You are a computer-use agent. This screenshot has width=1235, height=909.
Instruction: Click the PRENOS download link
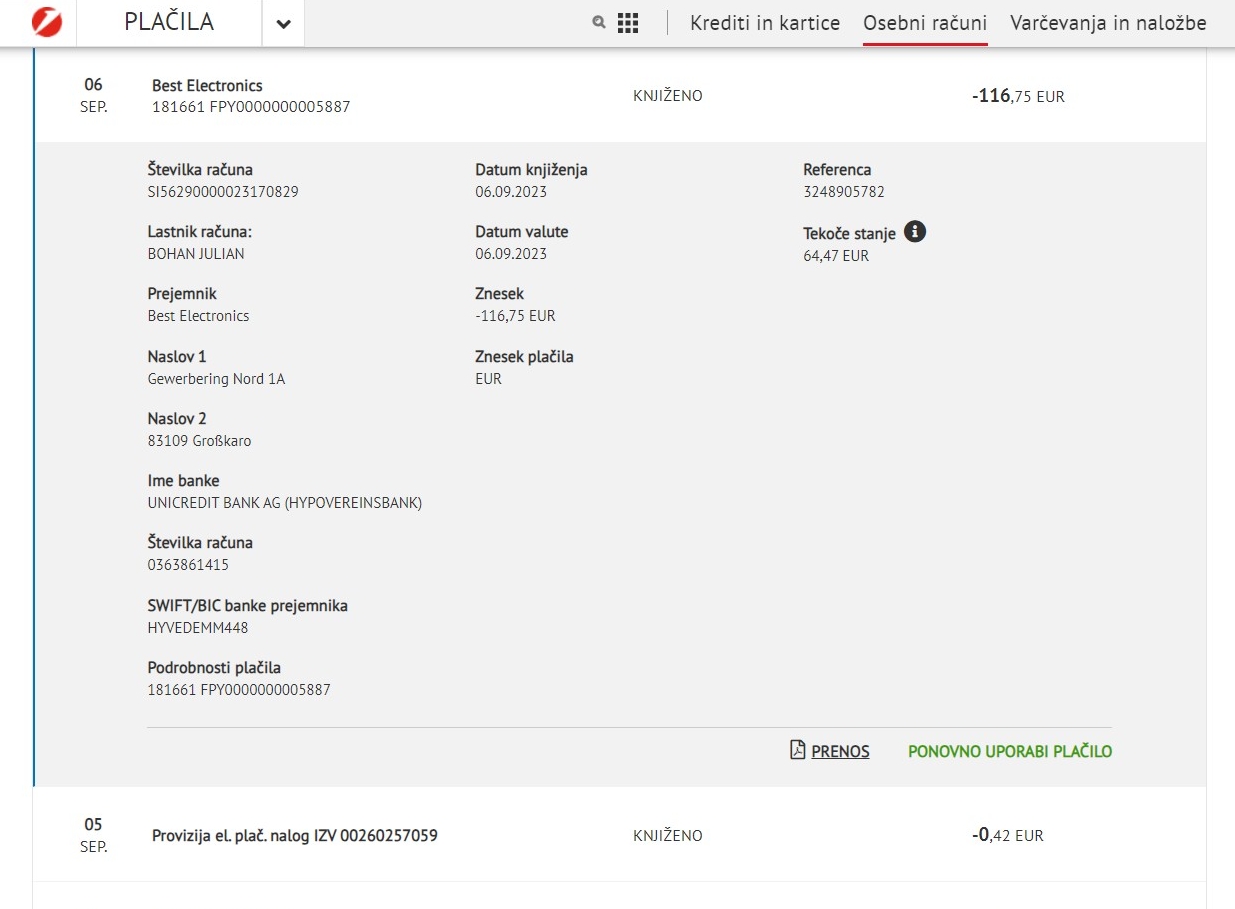tap(840, 751)
